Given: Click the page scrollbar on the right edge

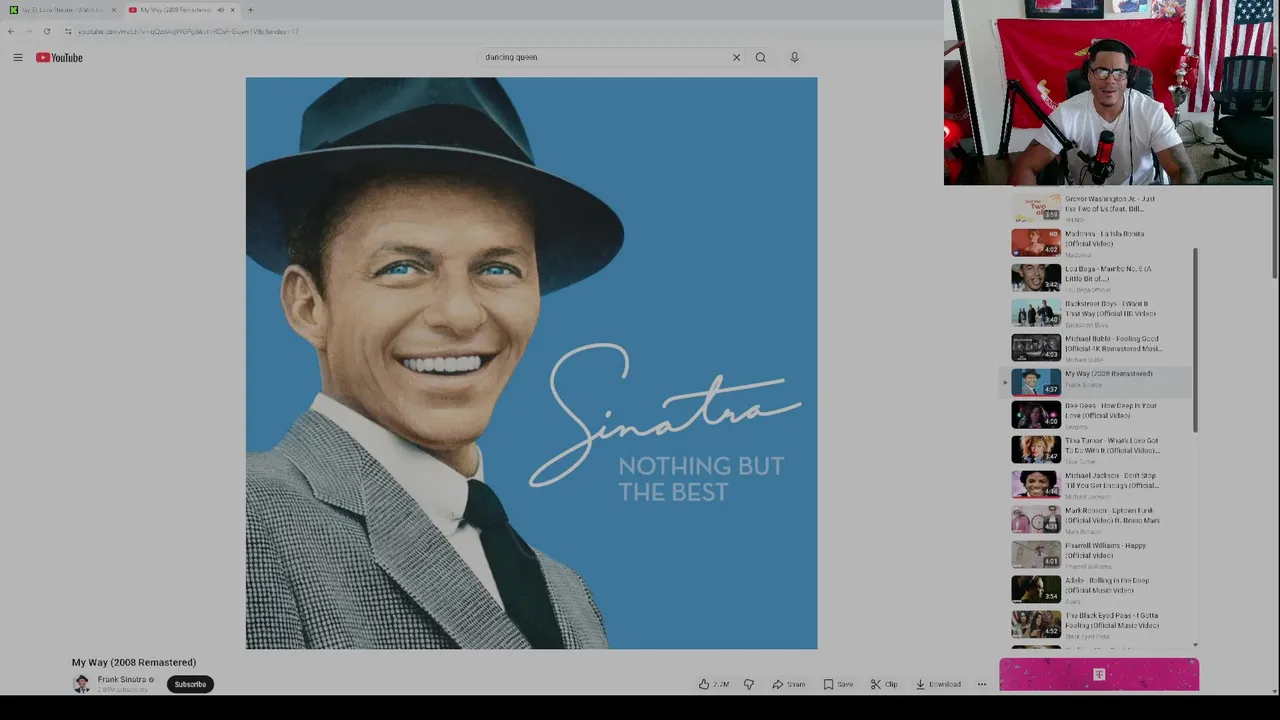Looking at the screenshot, I should [1274, 140].
